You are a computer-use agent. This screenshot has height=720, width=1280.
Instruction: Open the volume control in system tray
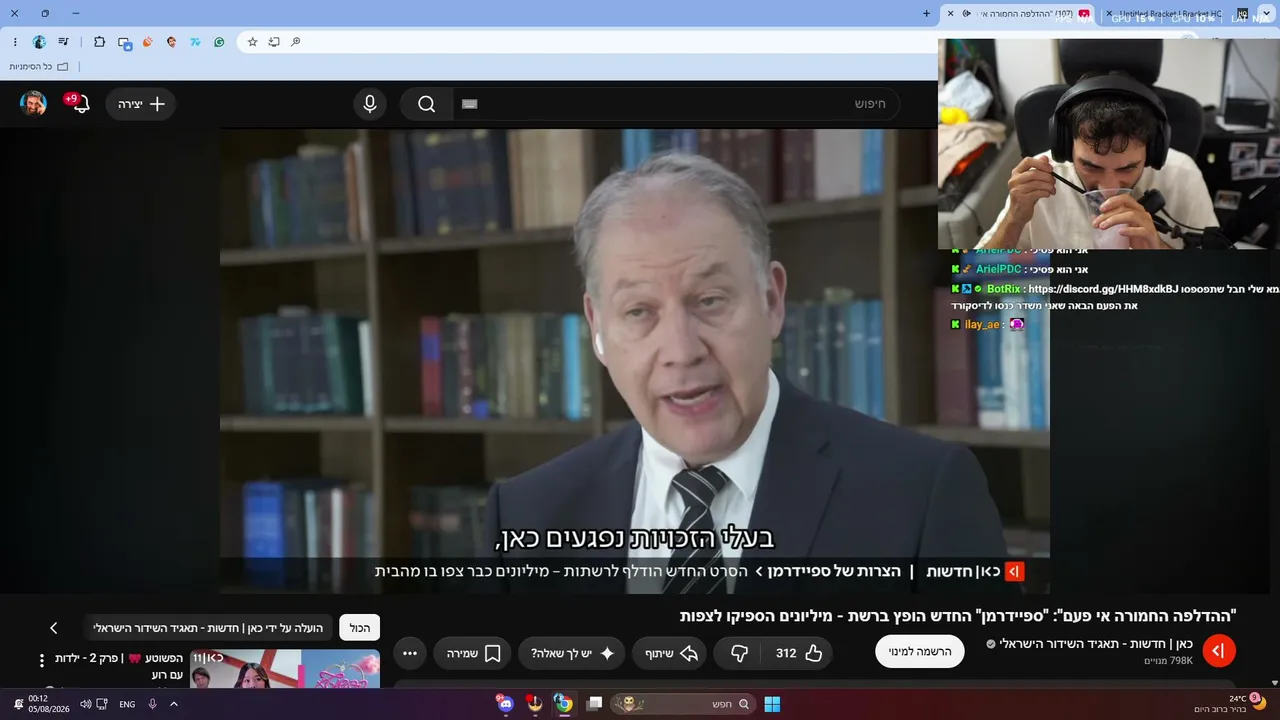click(86, 704)
